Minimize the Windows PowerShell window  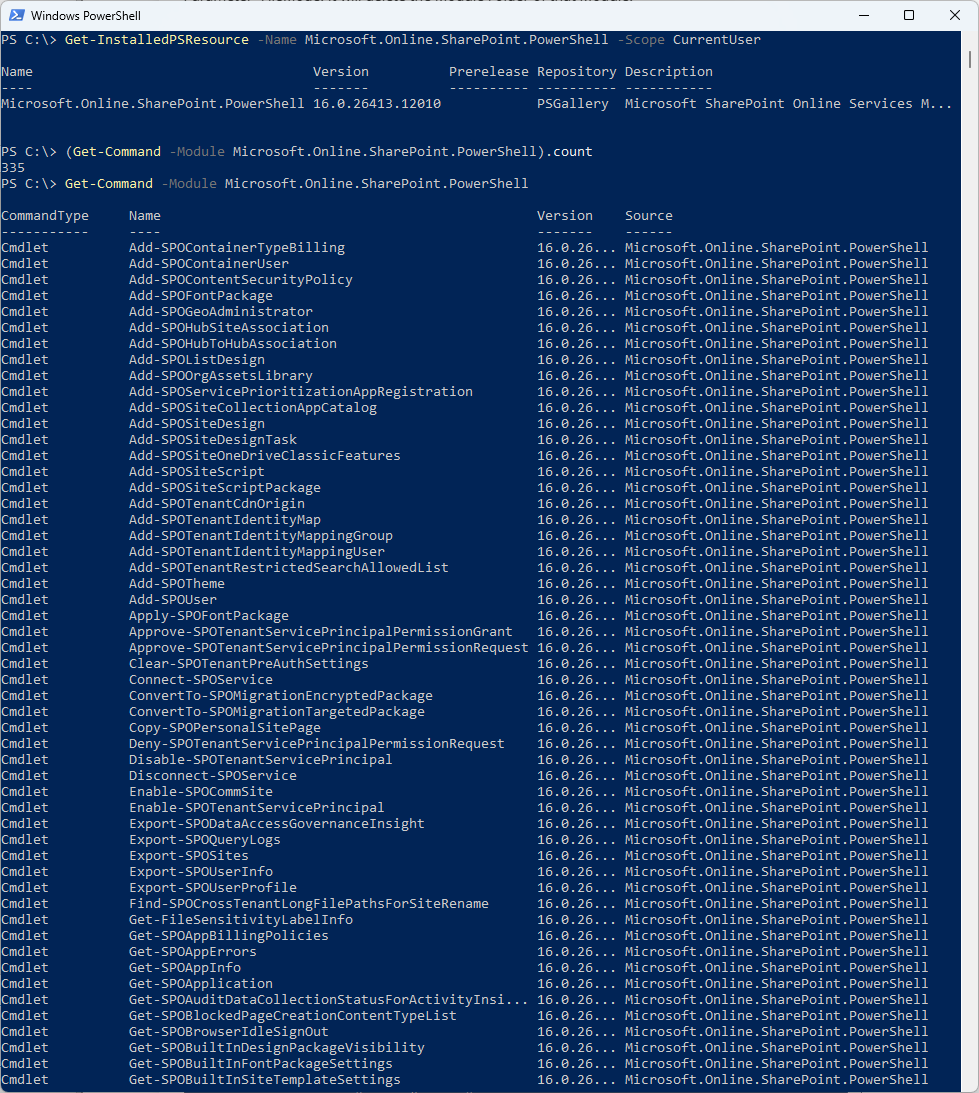[864, 15]
